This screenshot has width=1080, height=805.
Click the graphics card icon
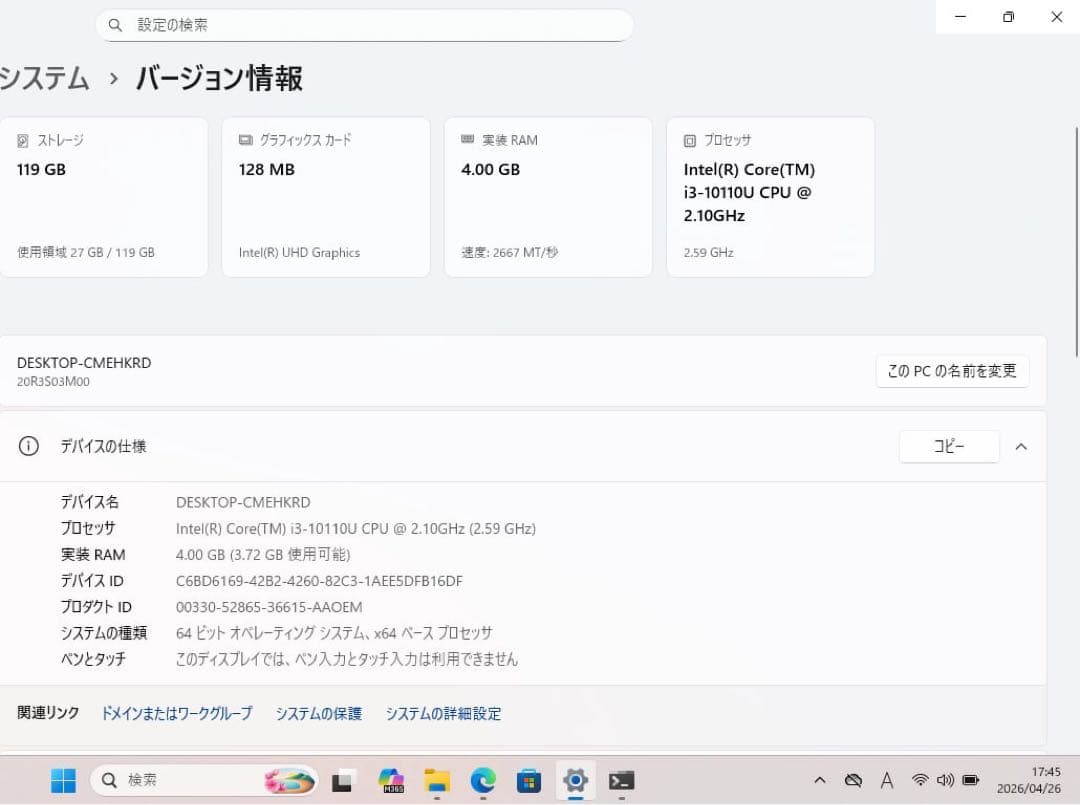click(x=245, y=140)
